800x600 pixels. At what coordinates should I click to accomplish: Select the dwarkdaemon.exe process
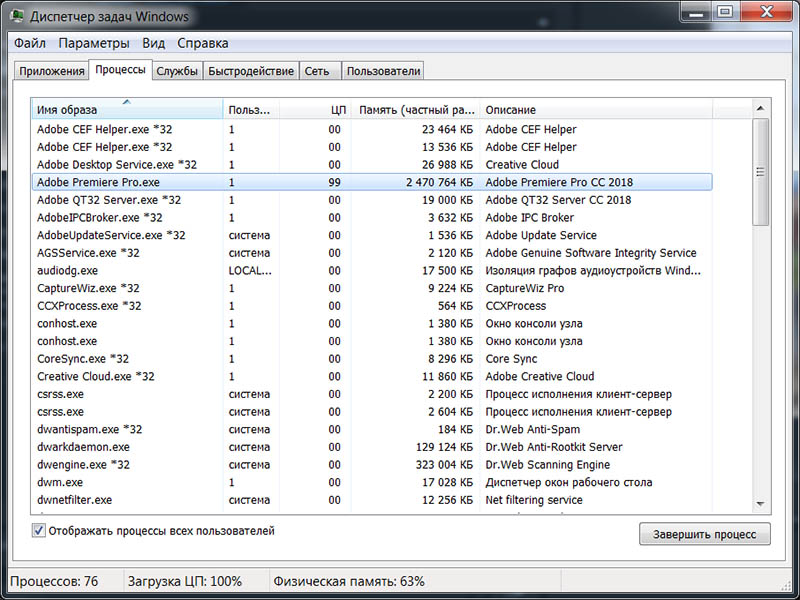(x=372, y=447)
